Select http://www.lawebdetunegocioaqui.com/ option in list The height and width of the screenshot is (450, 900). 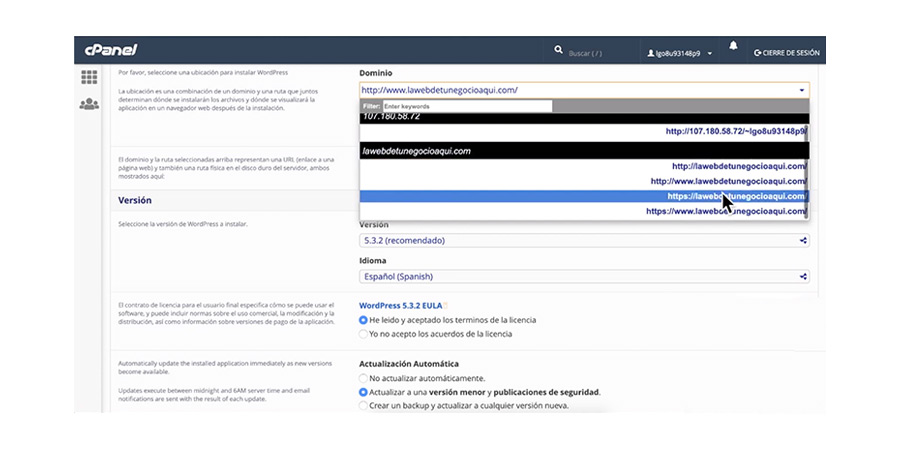pos(583,181)
